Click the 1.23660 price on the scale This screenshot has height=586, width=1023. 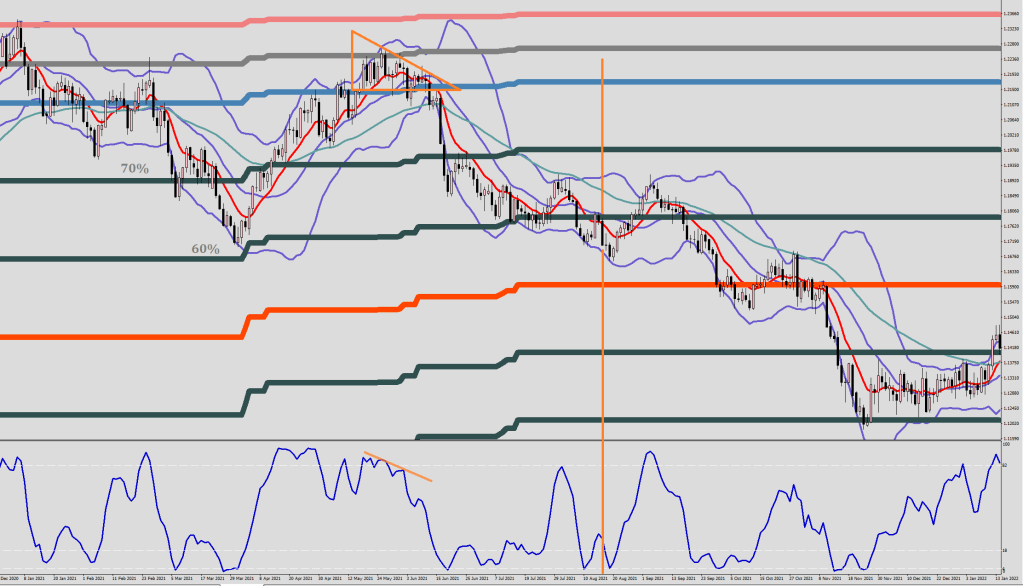click(1010, 14)
